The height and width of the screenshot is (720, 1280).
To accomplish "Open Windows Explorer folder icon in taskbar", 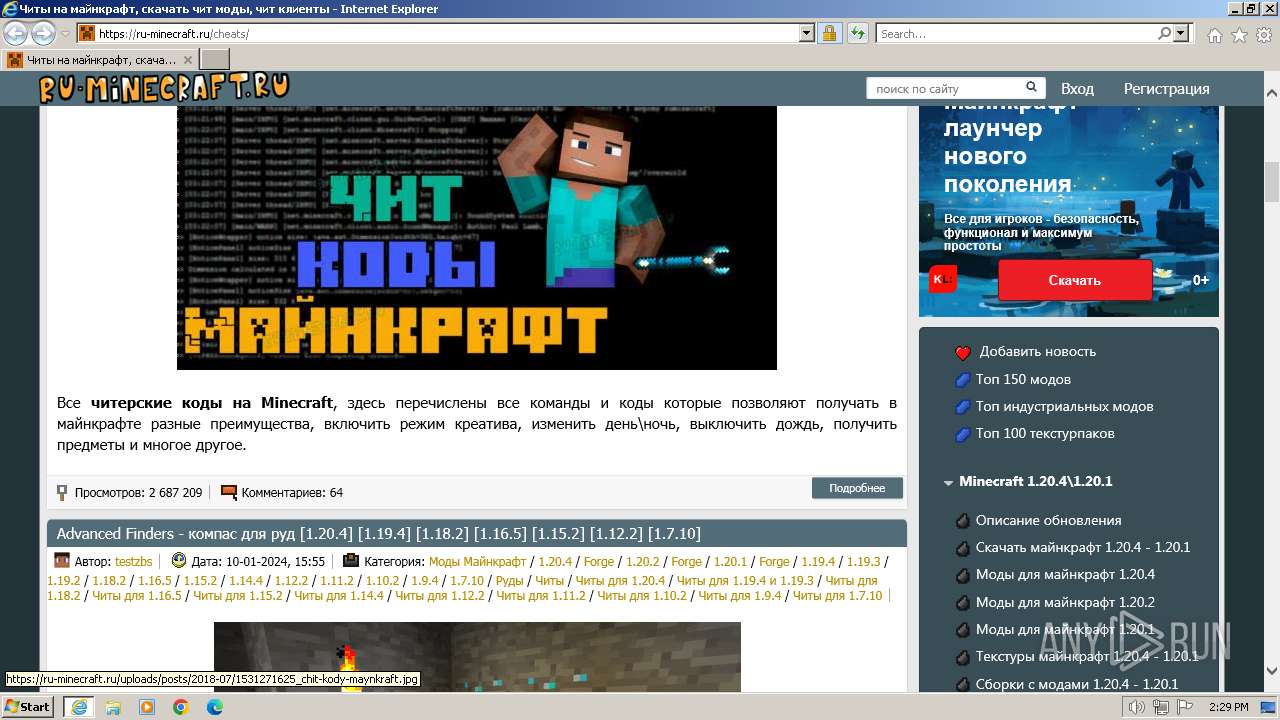I will tap(113, 707).
